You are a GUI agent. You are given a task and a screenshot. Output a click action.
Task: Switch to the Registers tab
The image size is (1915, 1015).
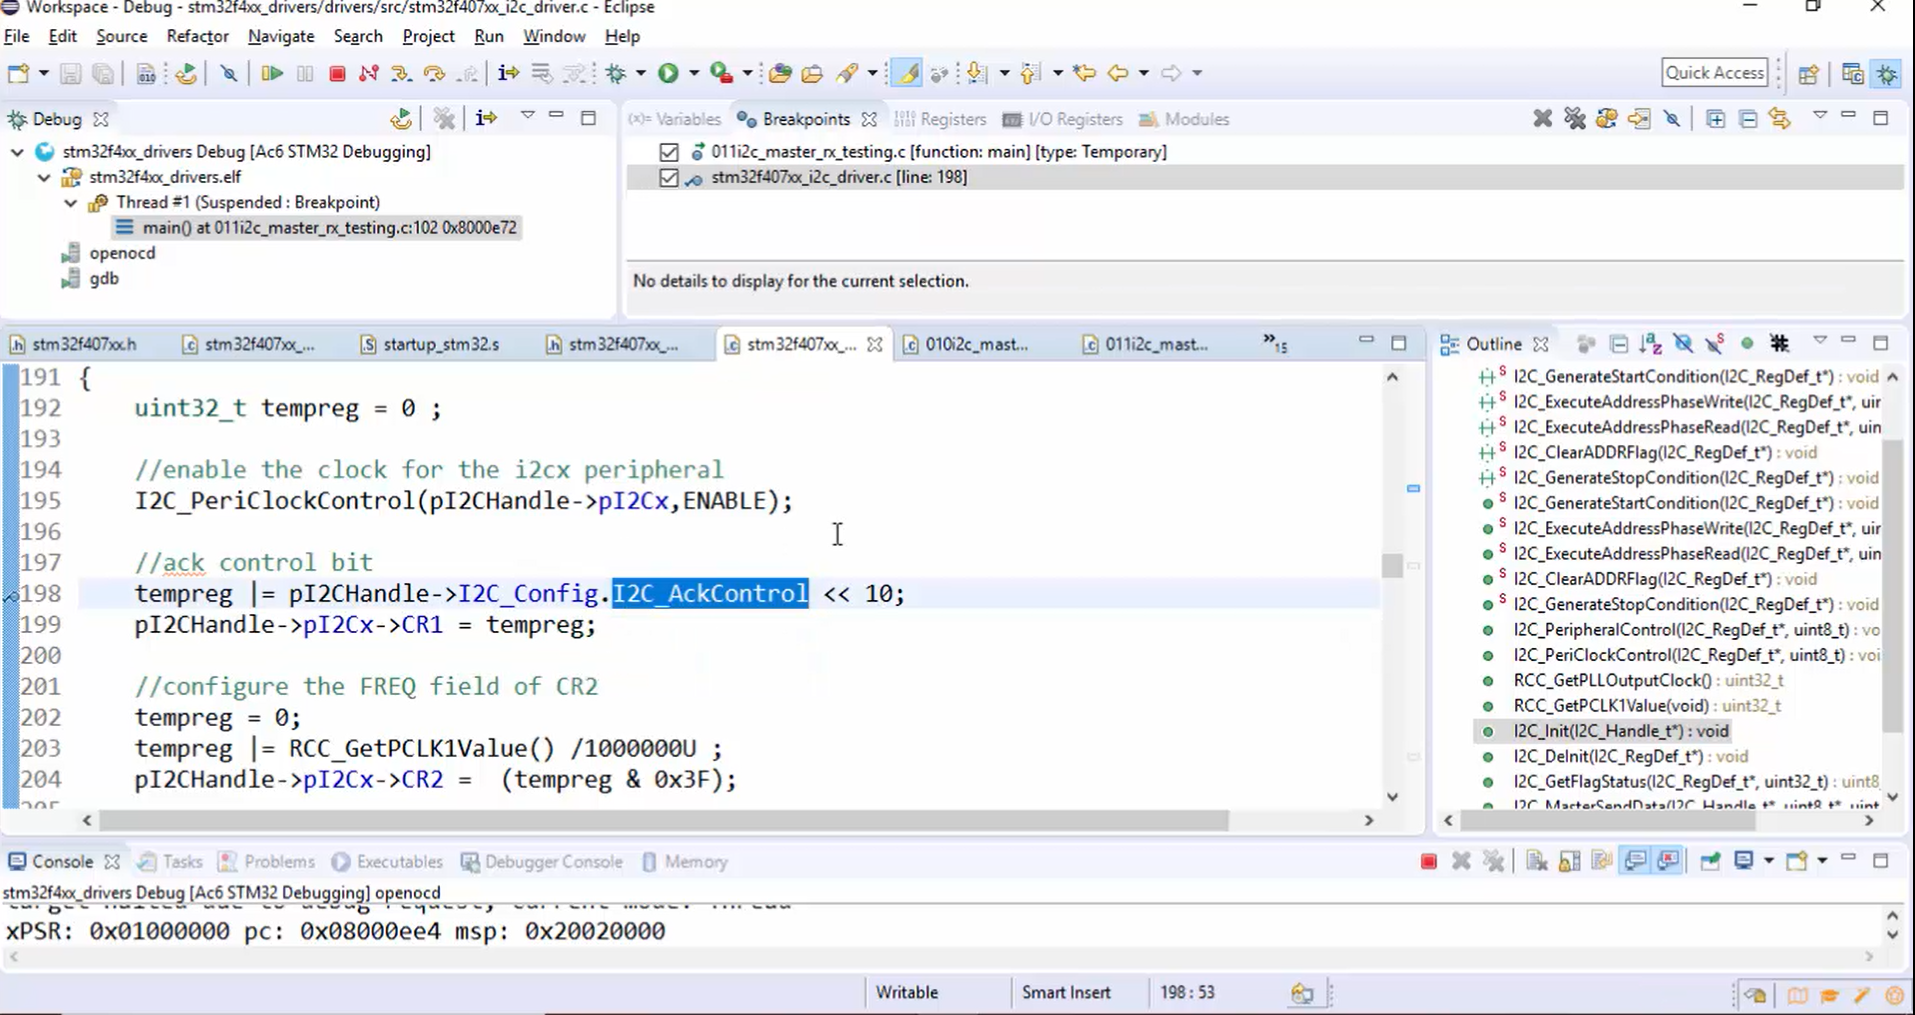tap(940, 119)
